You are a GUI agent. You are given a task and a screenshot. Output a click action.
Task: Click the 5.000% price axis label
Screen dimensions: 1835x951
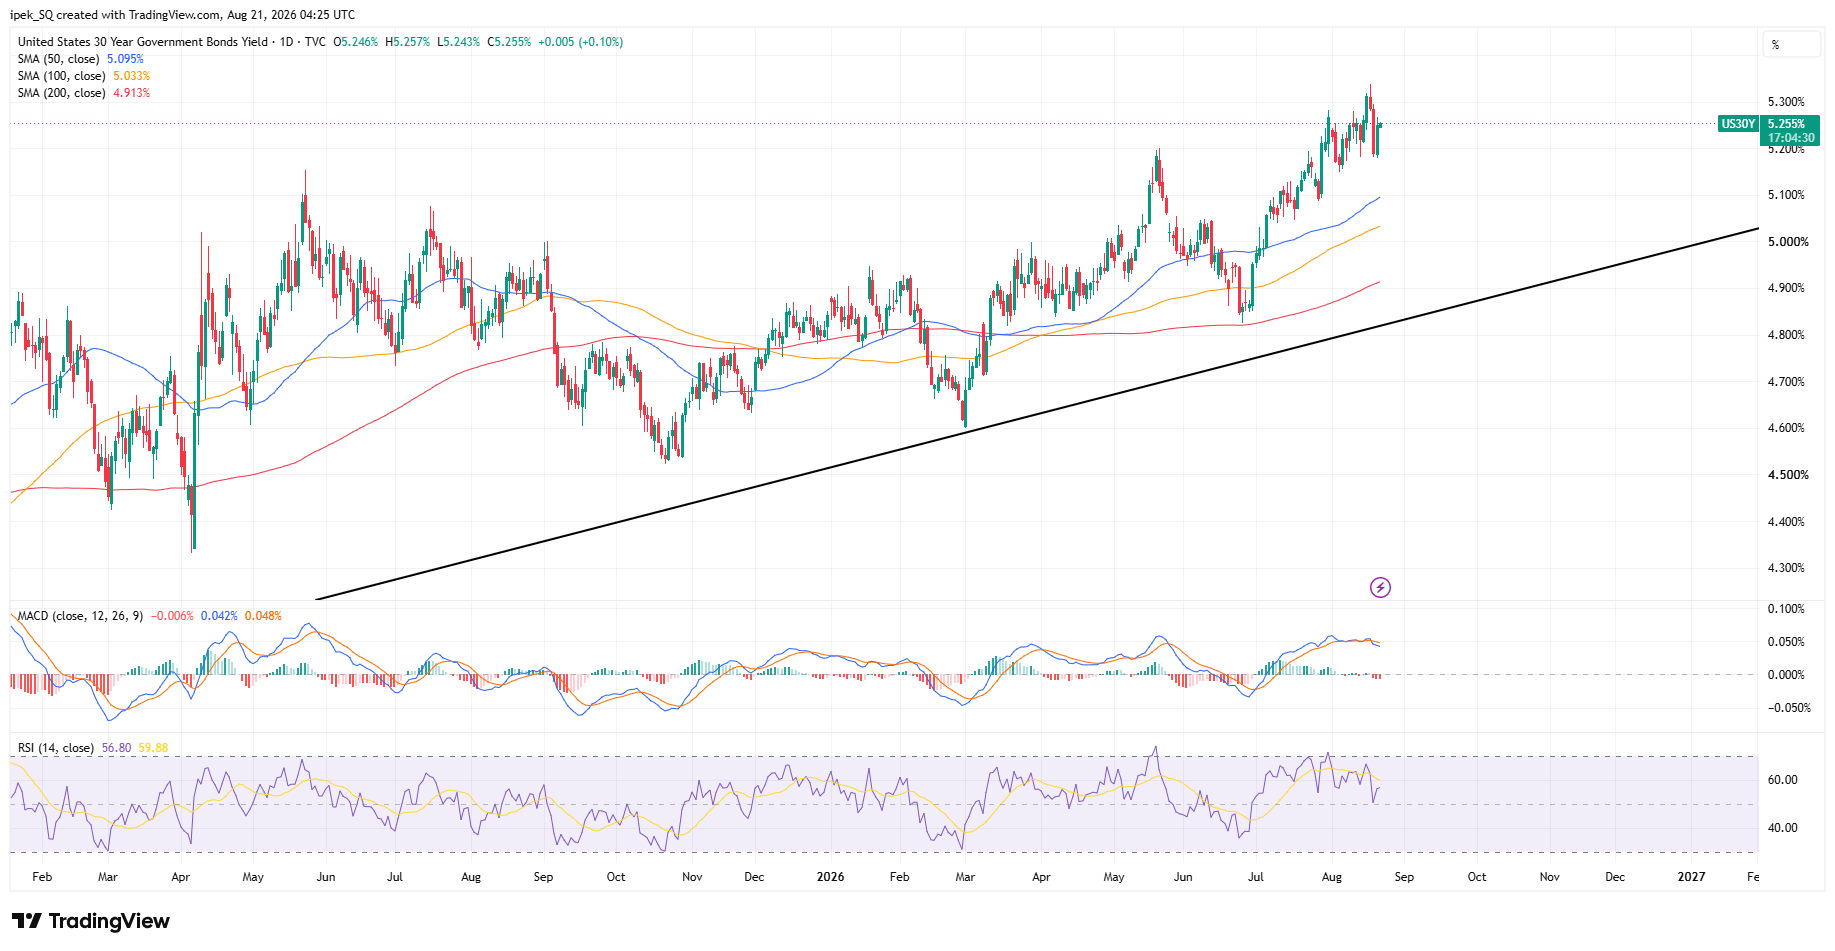coord(1788,242)
